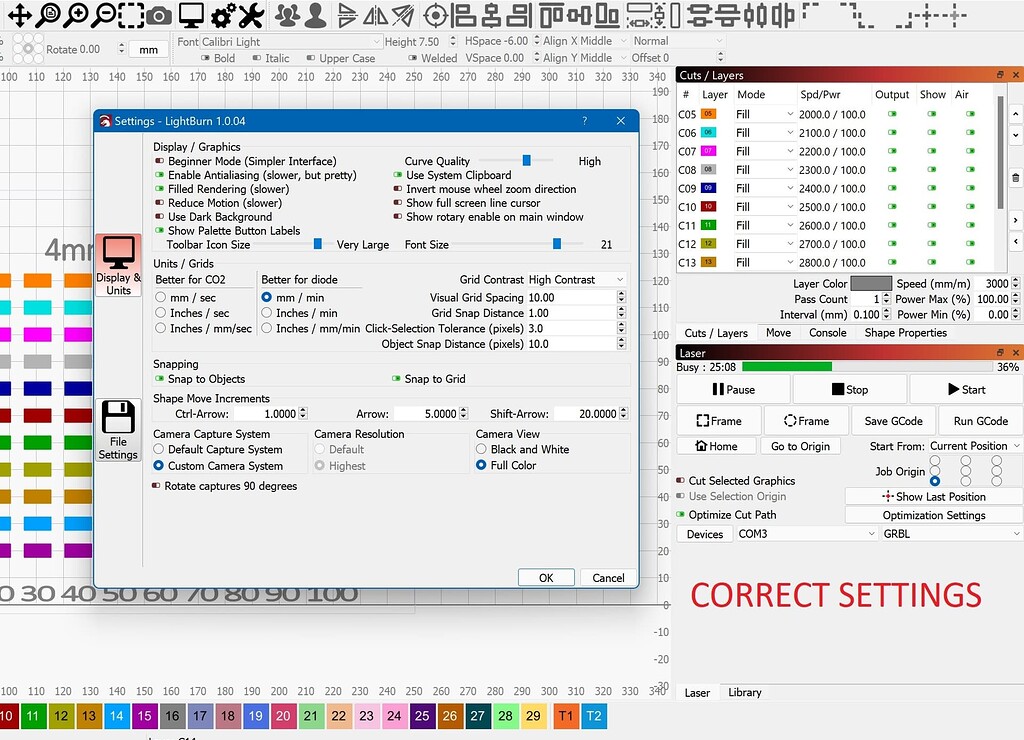Pause the running laser job

pyautogui.click(x=733, y=389)
